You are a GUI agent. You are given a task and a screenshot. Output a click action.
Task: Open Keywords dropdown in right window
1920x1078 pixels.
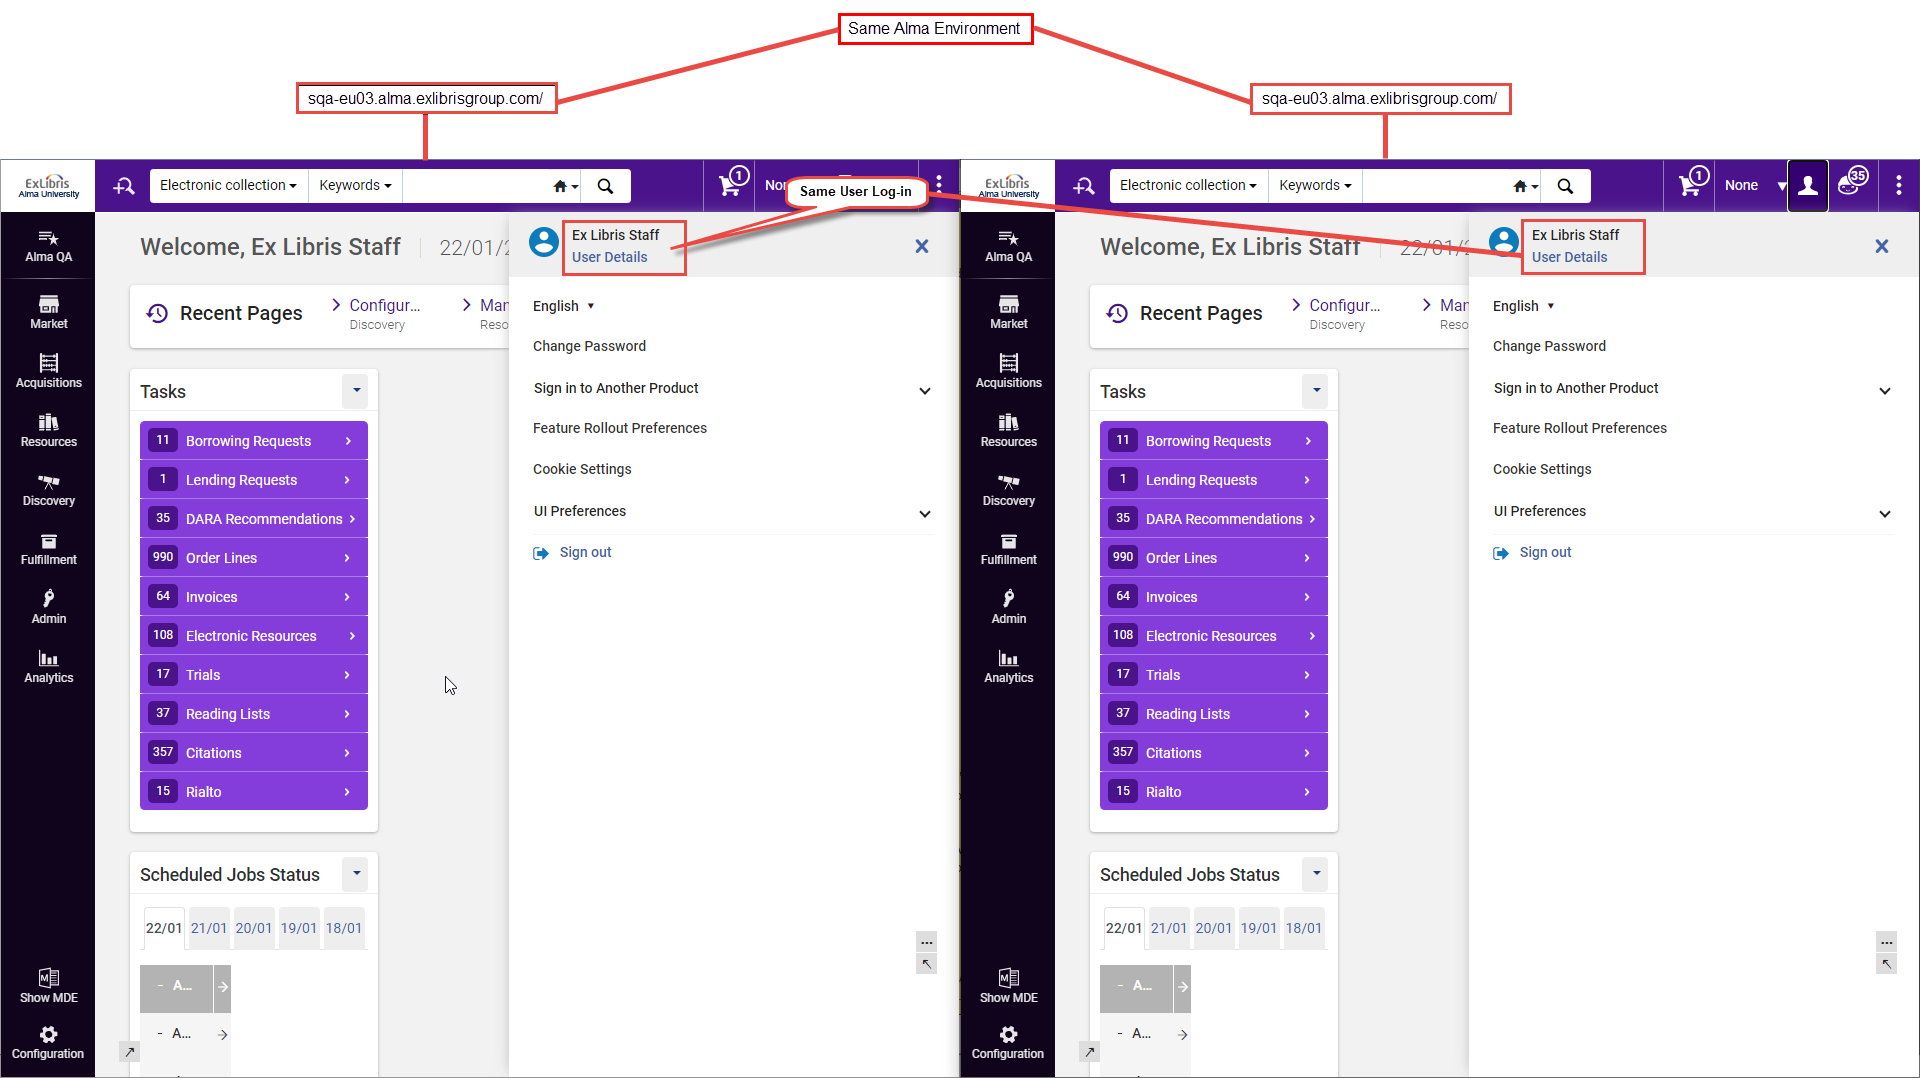(x=1315, y=186)
